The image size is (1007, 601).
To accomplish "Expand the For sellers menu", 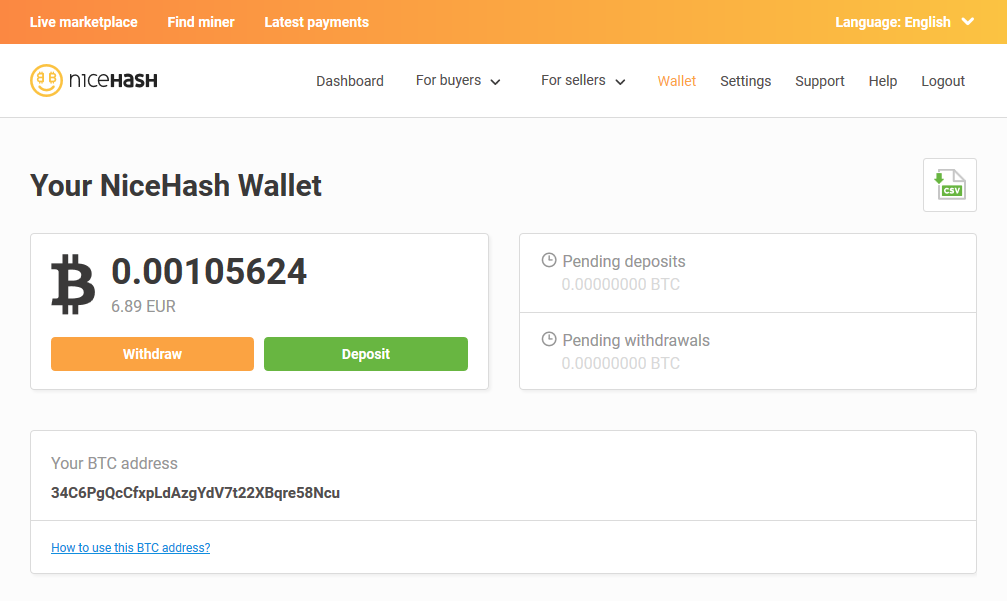I will tap(583, 81).
